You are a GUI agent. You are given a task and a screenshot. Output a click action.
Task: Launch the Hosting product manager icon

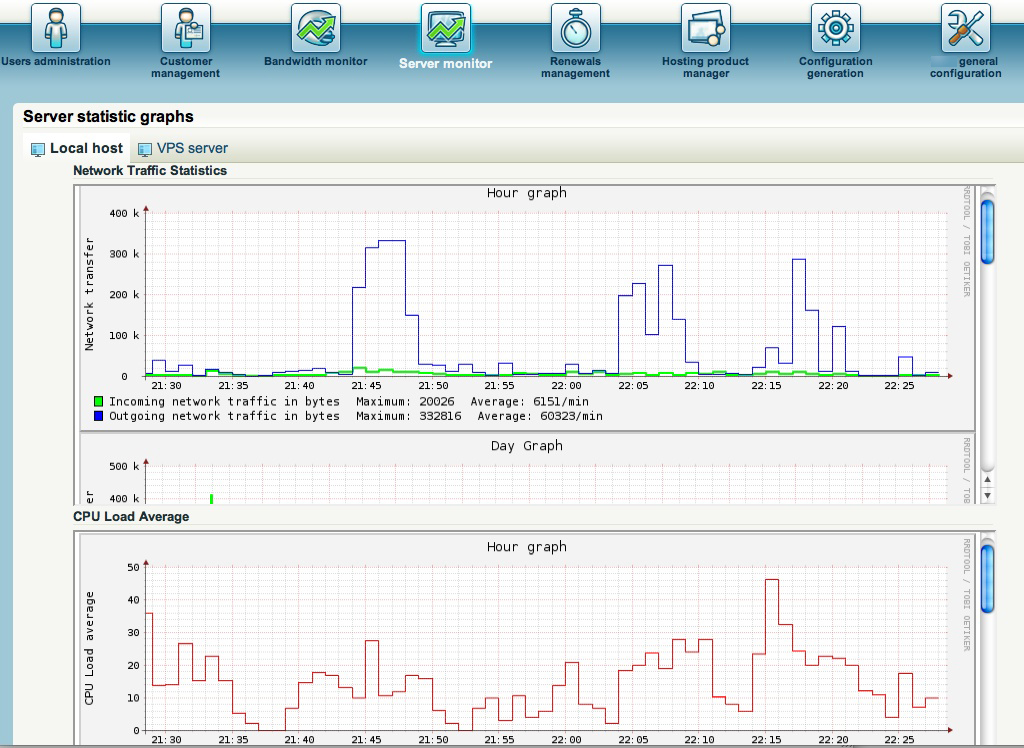(706, 28)
